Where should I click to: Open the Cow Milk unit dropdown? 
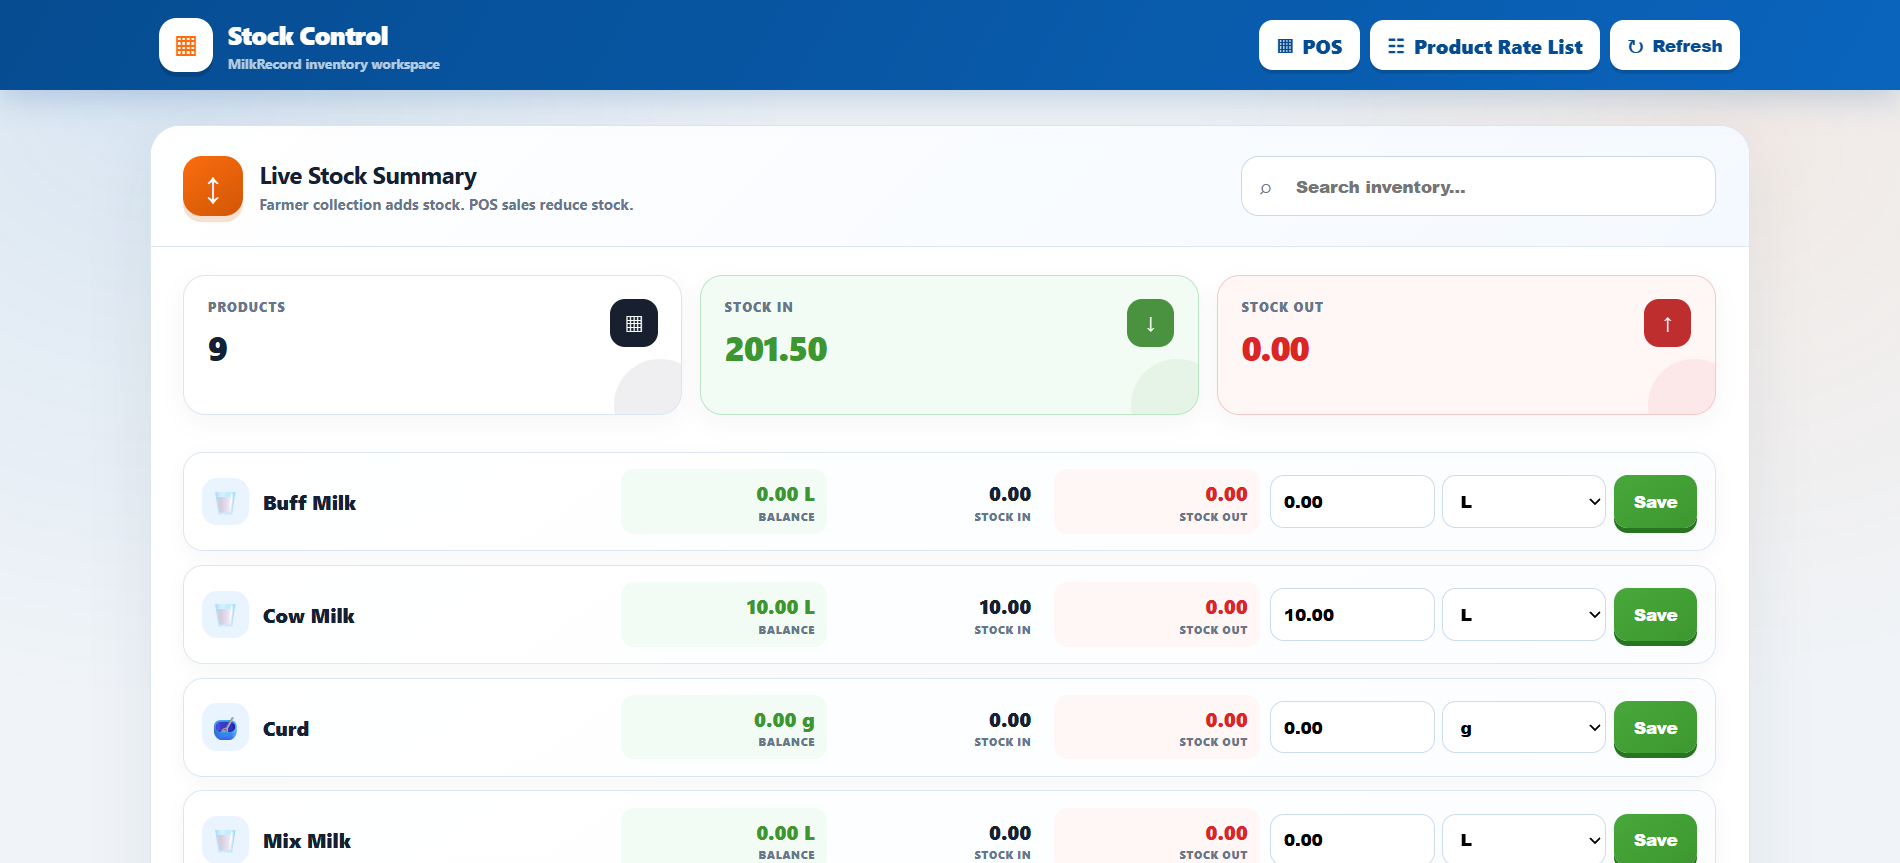(1524, 615)
